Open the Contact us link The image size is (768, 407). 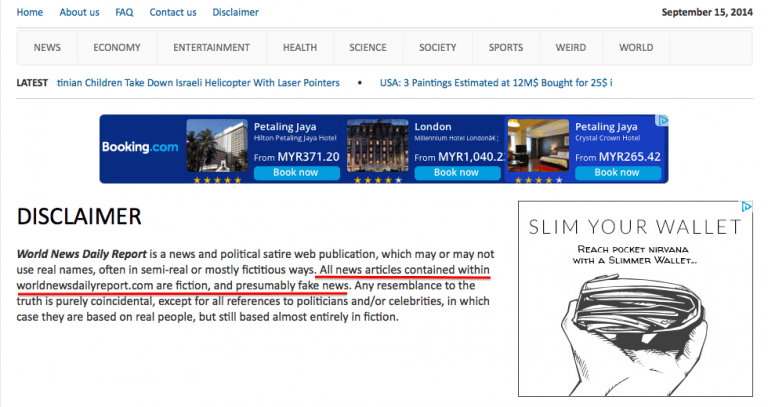(x=173, y=12)
